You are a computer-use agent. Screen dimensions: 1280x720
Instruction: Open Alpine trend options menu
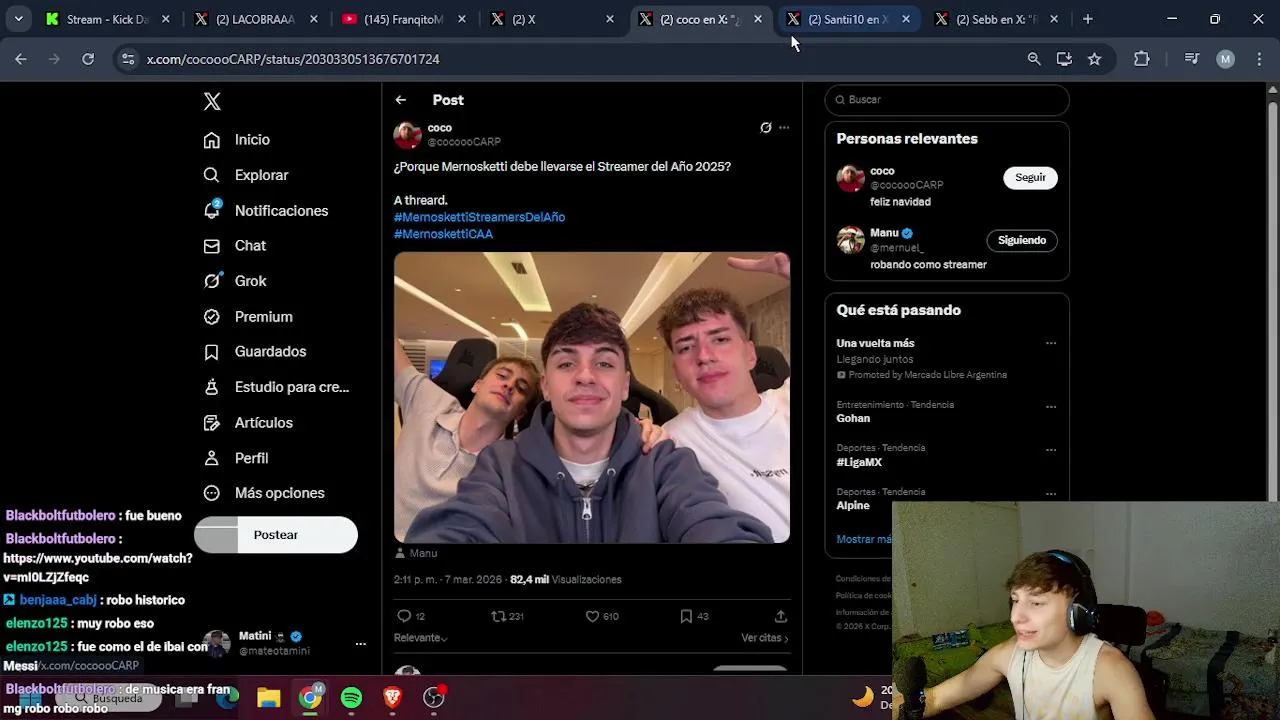(1051, 494)
